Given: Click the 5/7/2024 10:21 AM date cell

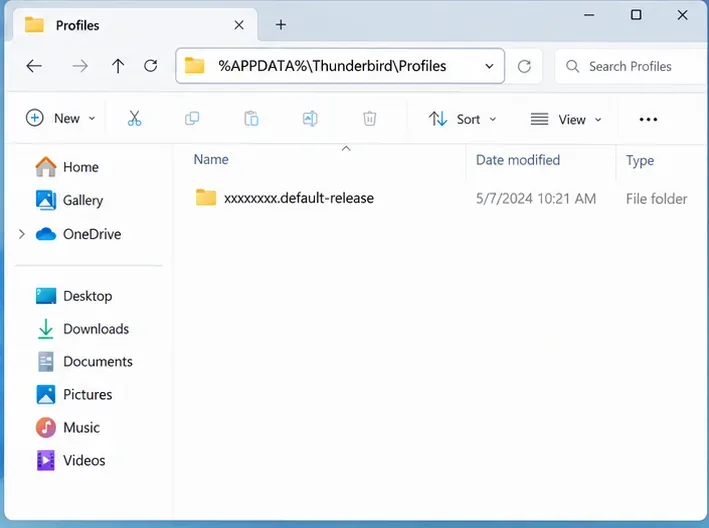Looking at the screenshot, I should pyautogui.click(x=536, y=198).
